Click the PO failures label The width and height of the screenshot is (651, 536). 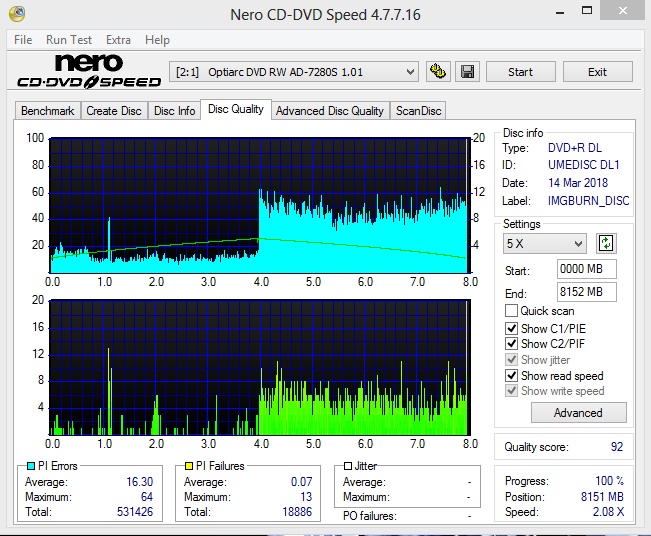pos(370,516)
